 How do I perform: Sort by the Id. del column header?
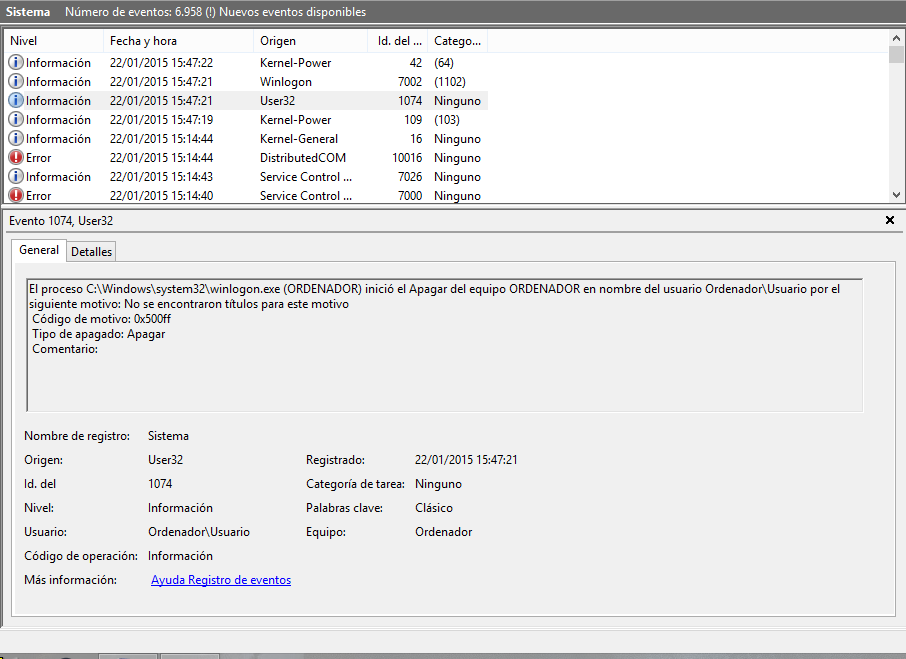click(x=398, y=41)
